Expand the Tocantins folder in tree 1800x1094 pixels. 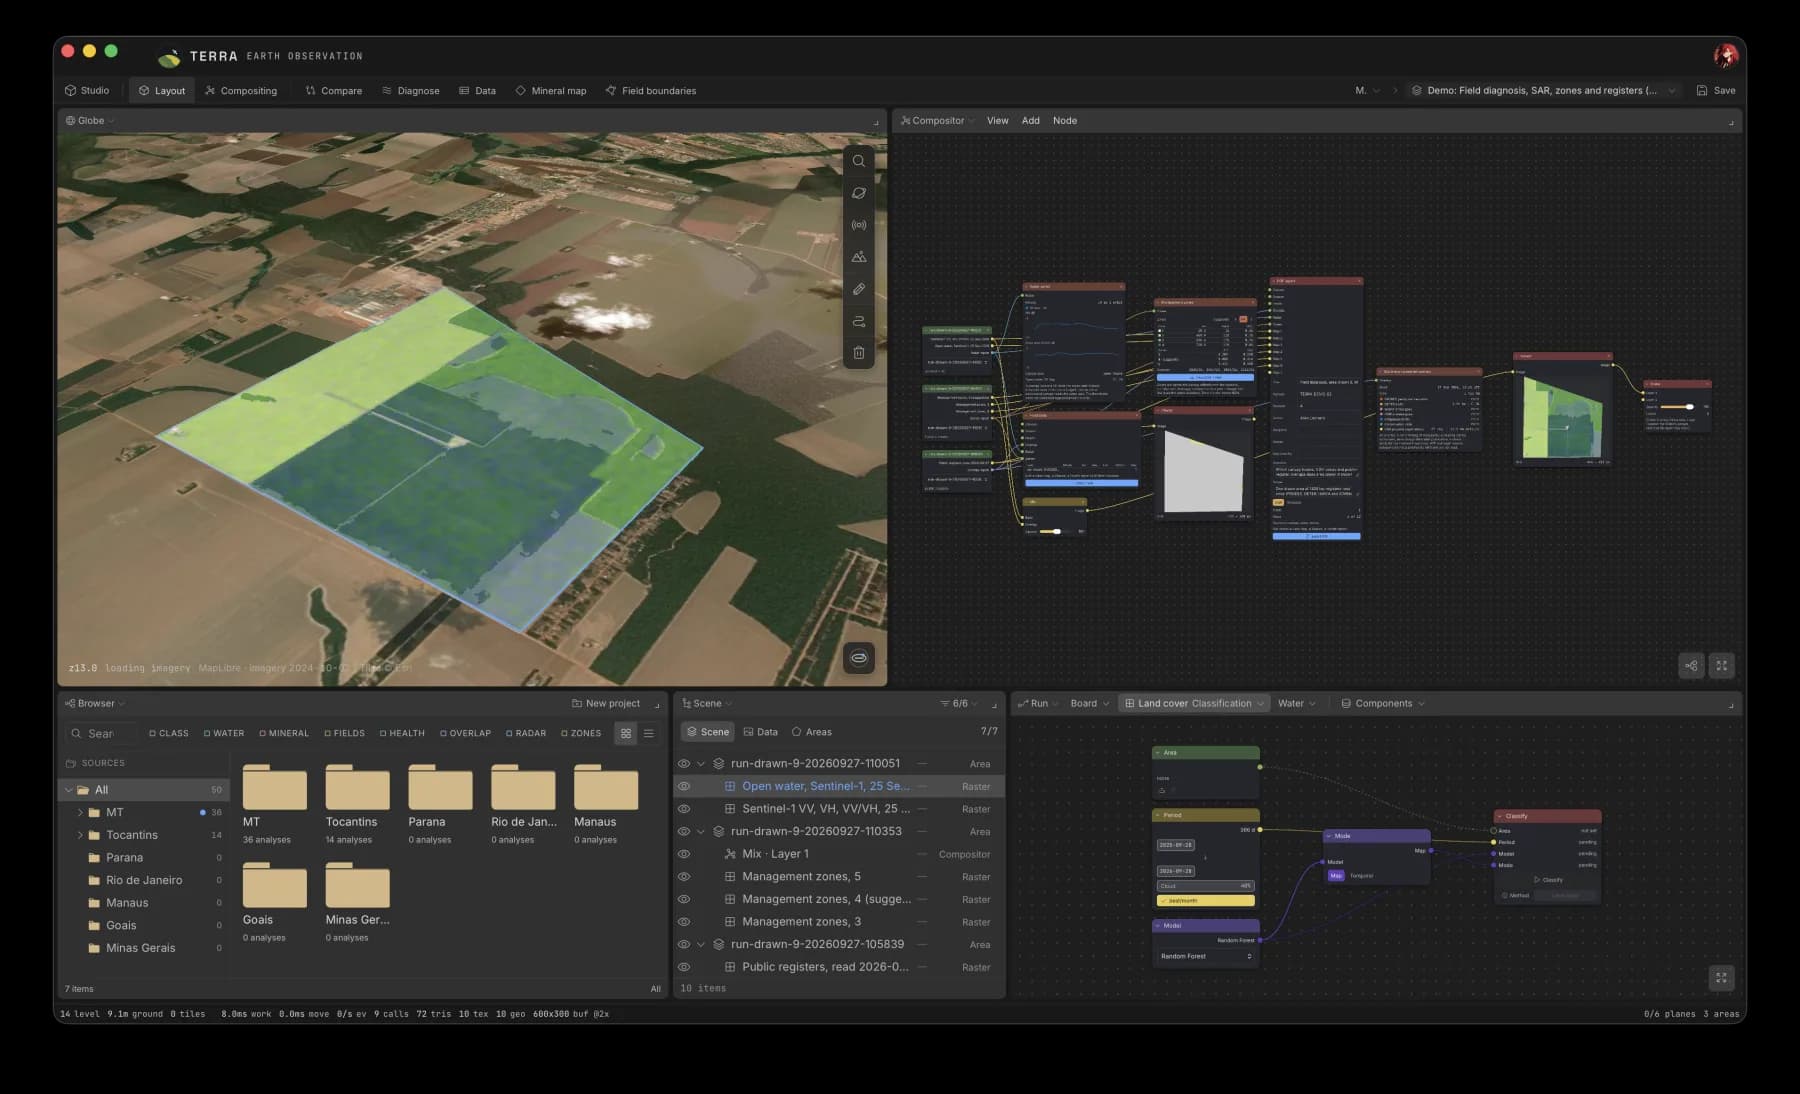pyautogui.click(x=80, y=835)
